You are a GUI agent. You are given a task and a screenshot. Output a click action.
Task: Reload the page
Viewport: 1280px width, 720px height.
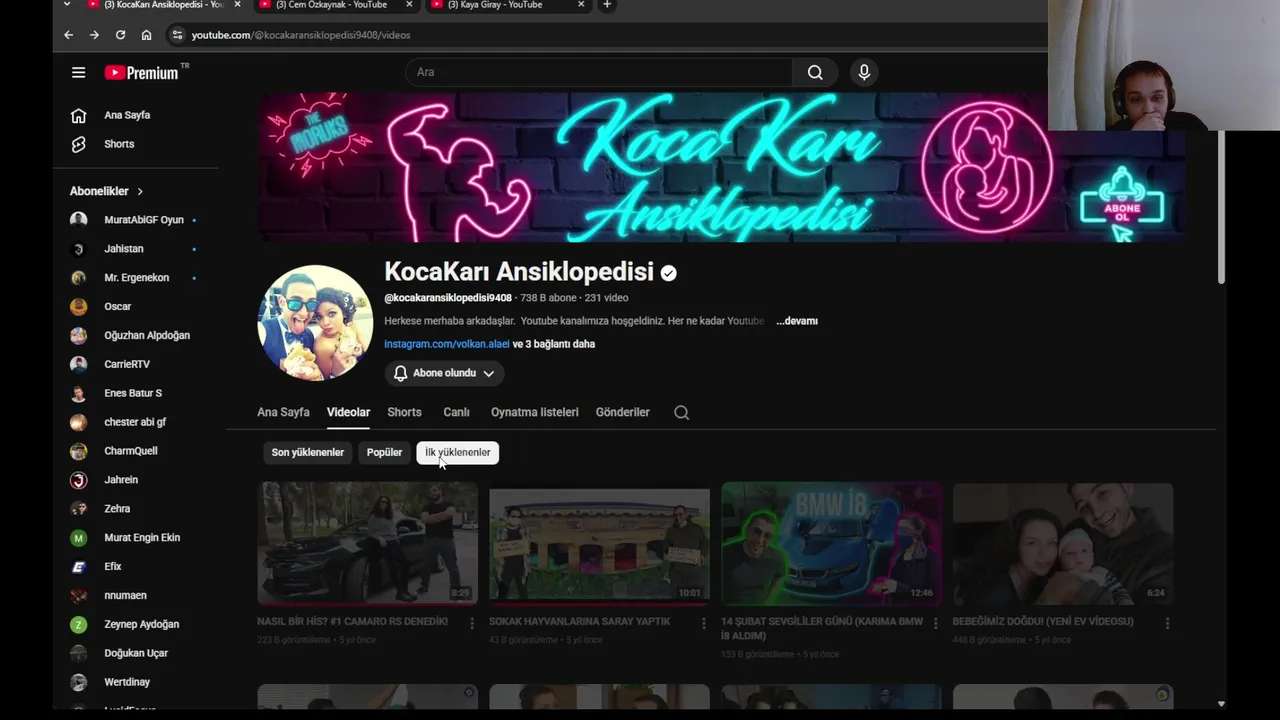tap(120, 35)
